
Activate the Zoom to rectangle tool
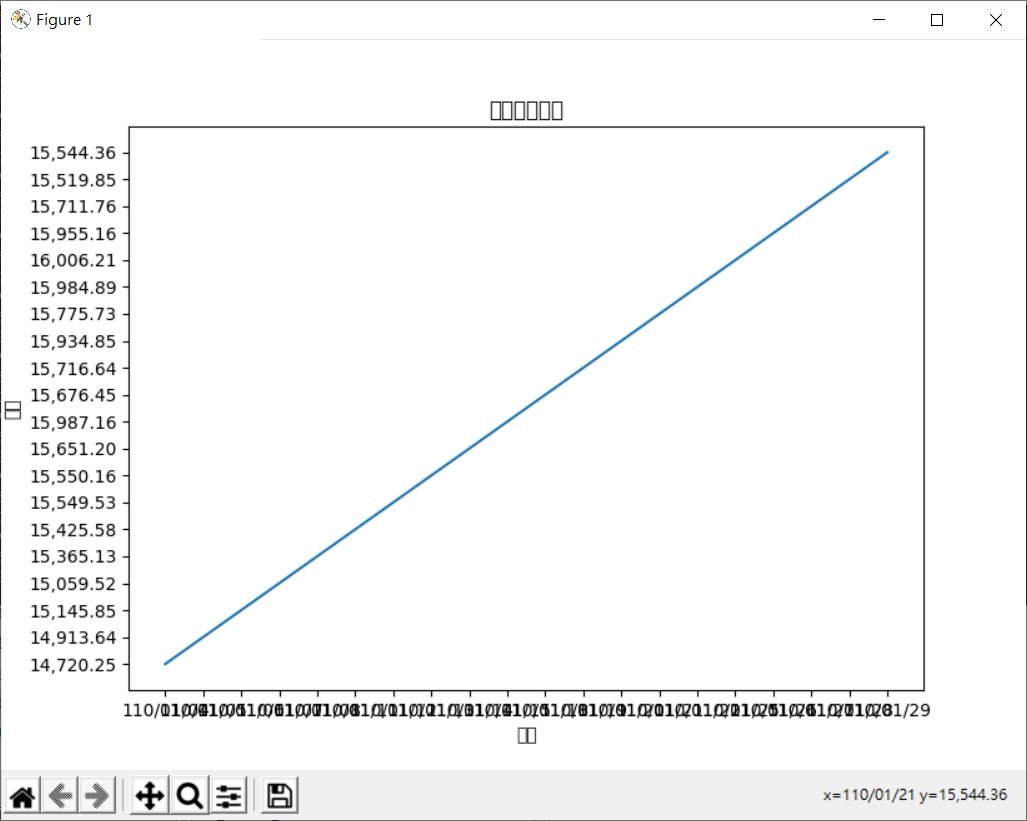(189, 796)
